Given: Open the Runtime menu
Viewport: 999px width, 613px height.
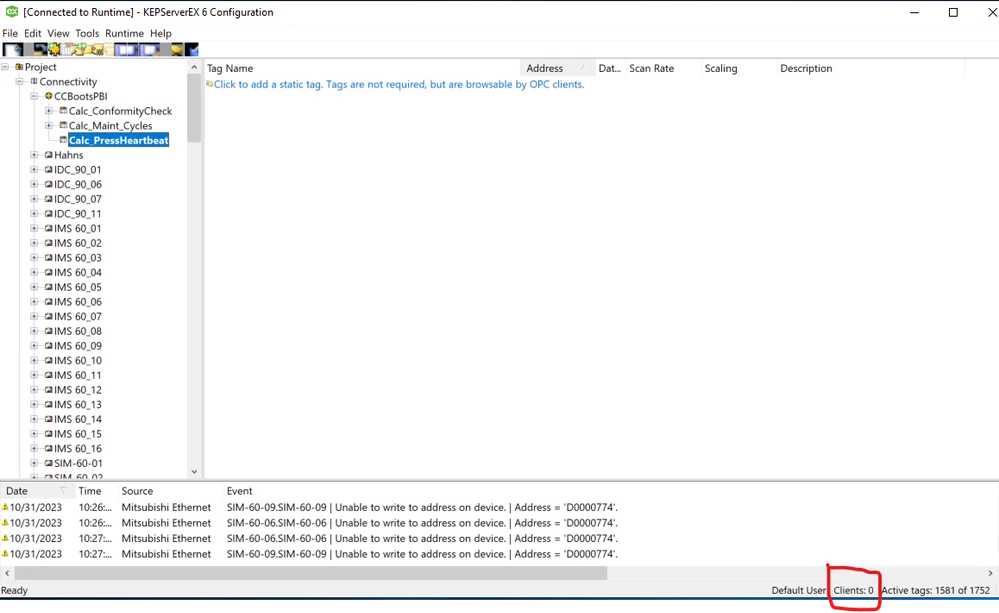Looking at the screenshot, I should 124,33.
